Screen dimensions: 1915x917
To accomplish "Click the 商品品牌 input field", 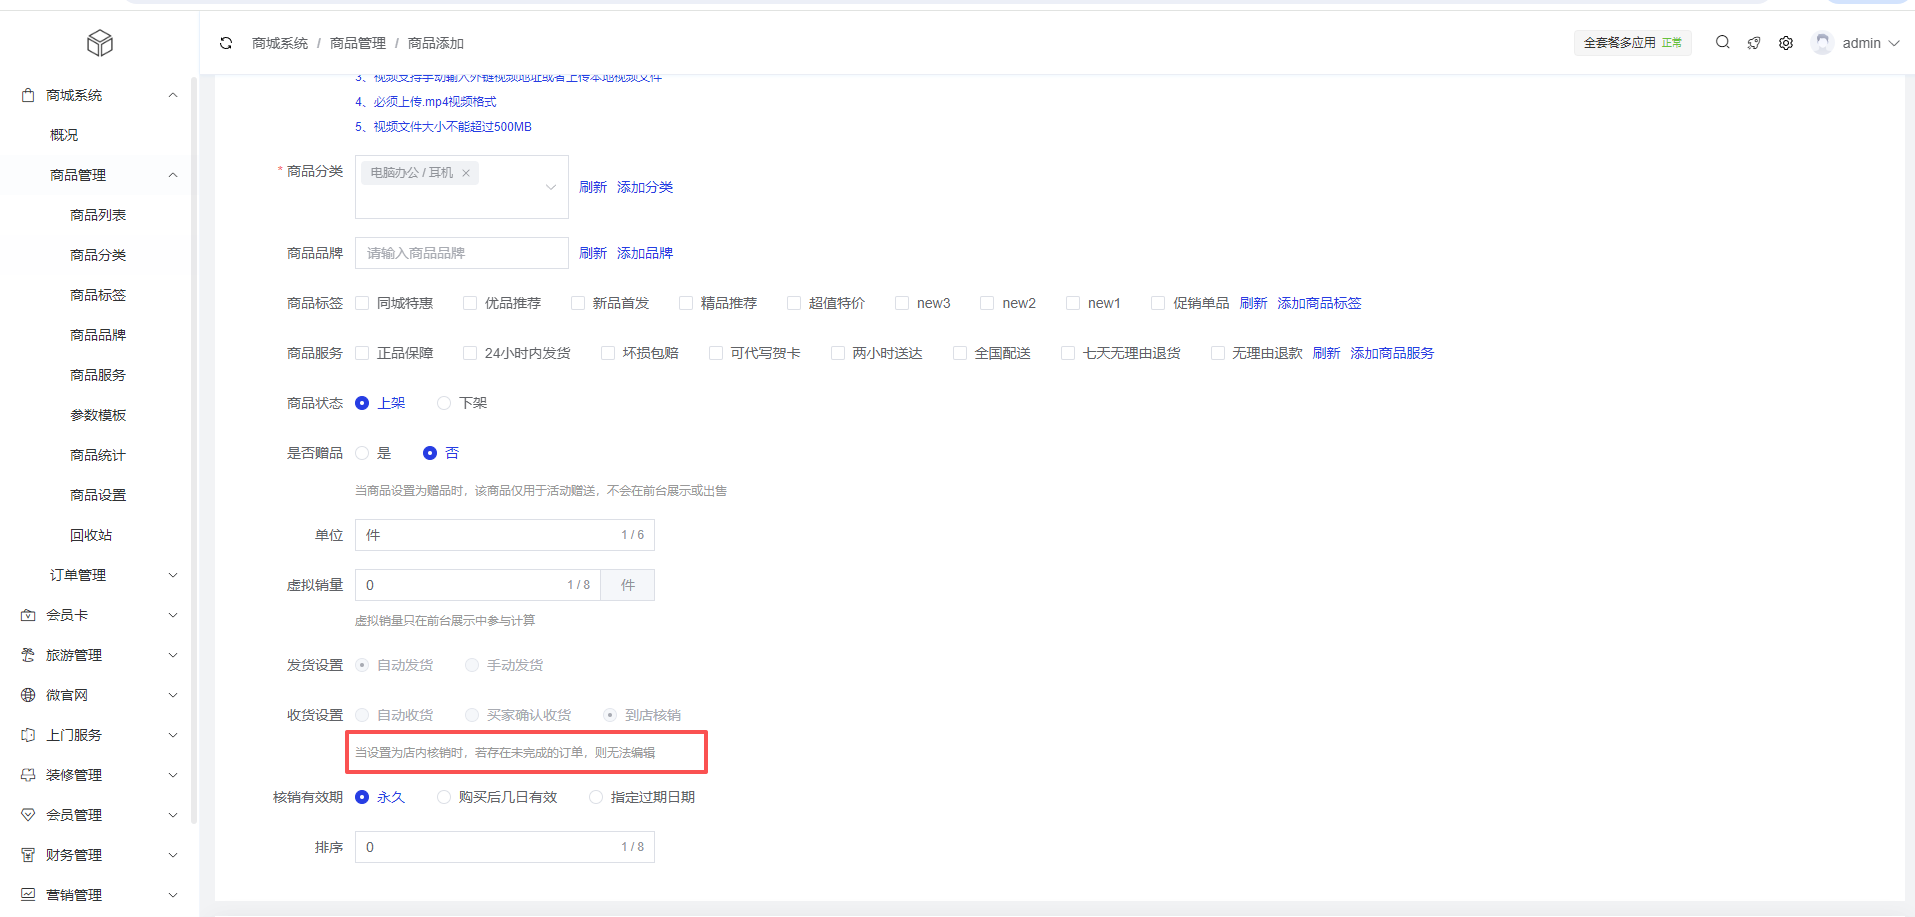I will tap(461, 253).
